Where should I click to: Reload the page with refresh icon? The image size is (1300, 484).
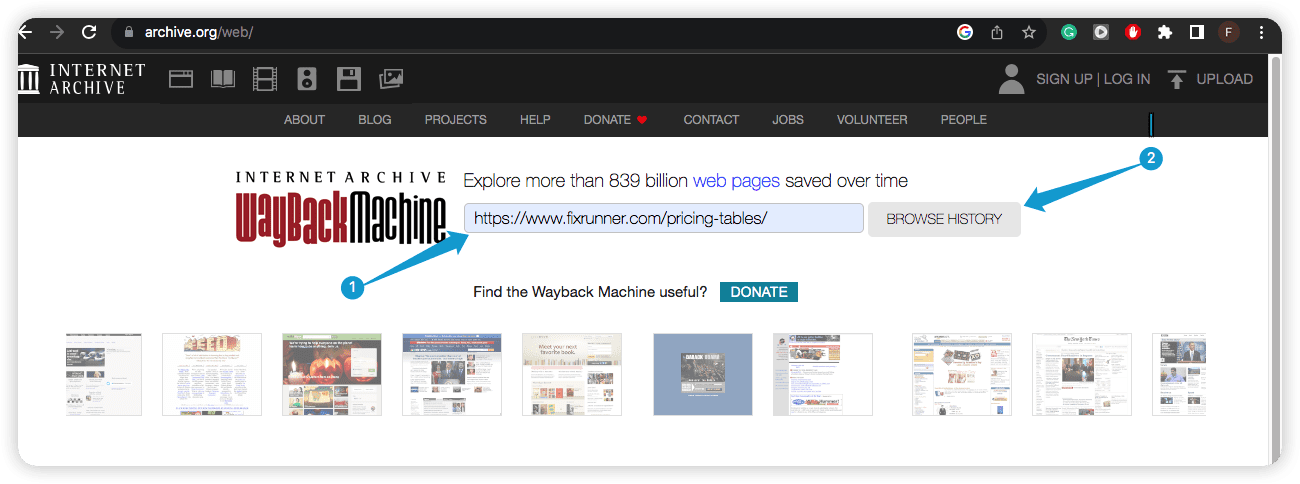pos(89,32)
